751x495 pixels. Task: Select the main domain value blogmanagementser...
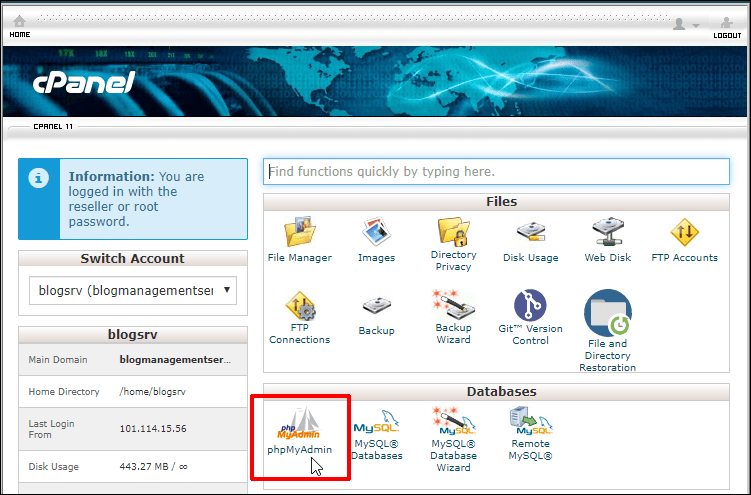click(x=175, y=360)
